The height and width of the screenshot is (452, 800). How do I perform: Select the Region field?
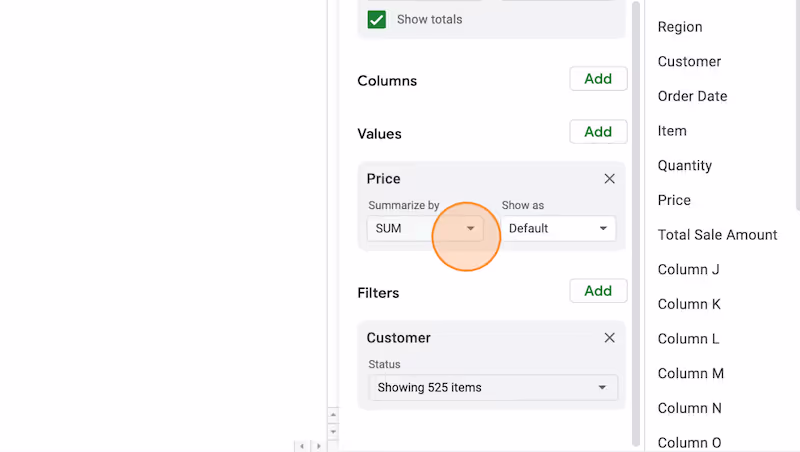(x=680, y=27)
